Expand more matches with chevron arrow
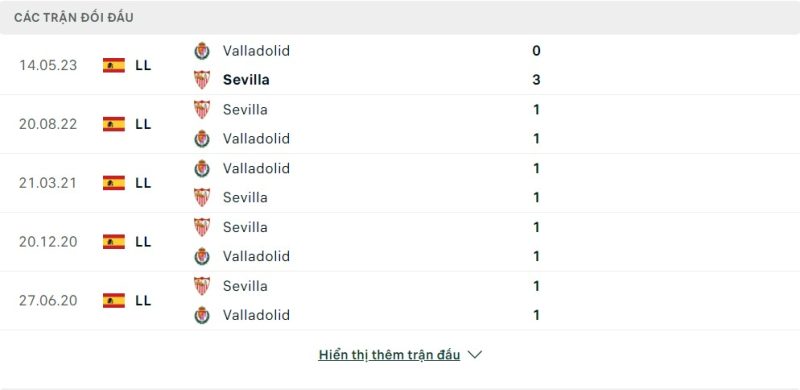The height and width of the screenshot is (390, 800). click(x=474, y=354)
